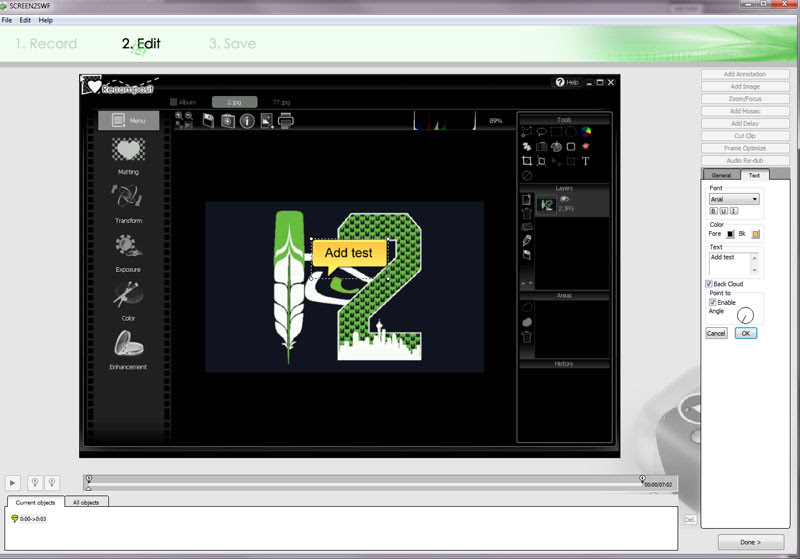Click the delete area trash icon in Areas
Image resolution: width=800 pixels, height=559 pixels.
[x=527, y=337]
